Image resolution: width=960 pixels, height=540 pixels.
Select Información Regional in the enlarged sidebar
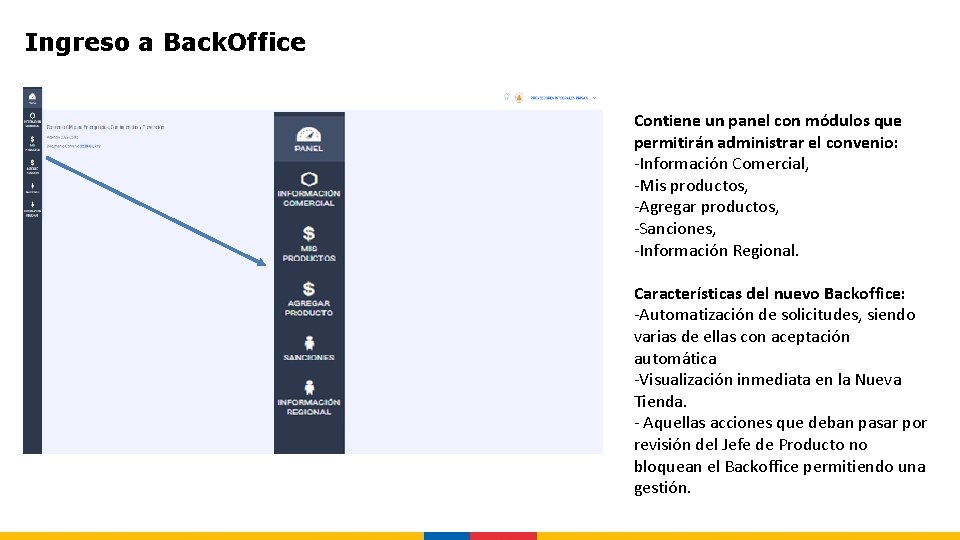click(x=309, y=397)
